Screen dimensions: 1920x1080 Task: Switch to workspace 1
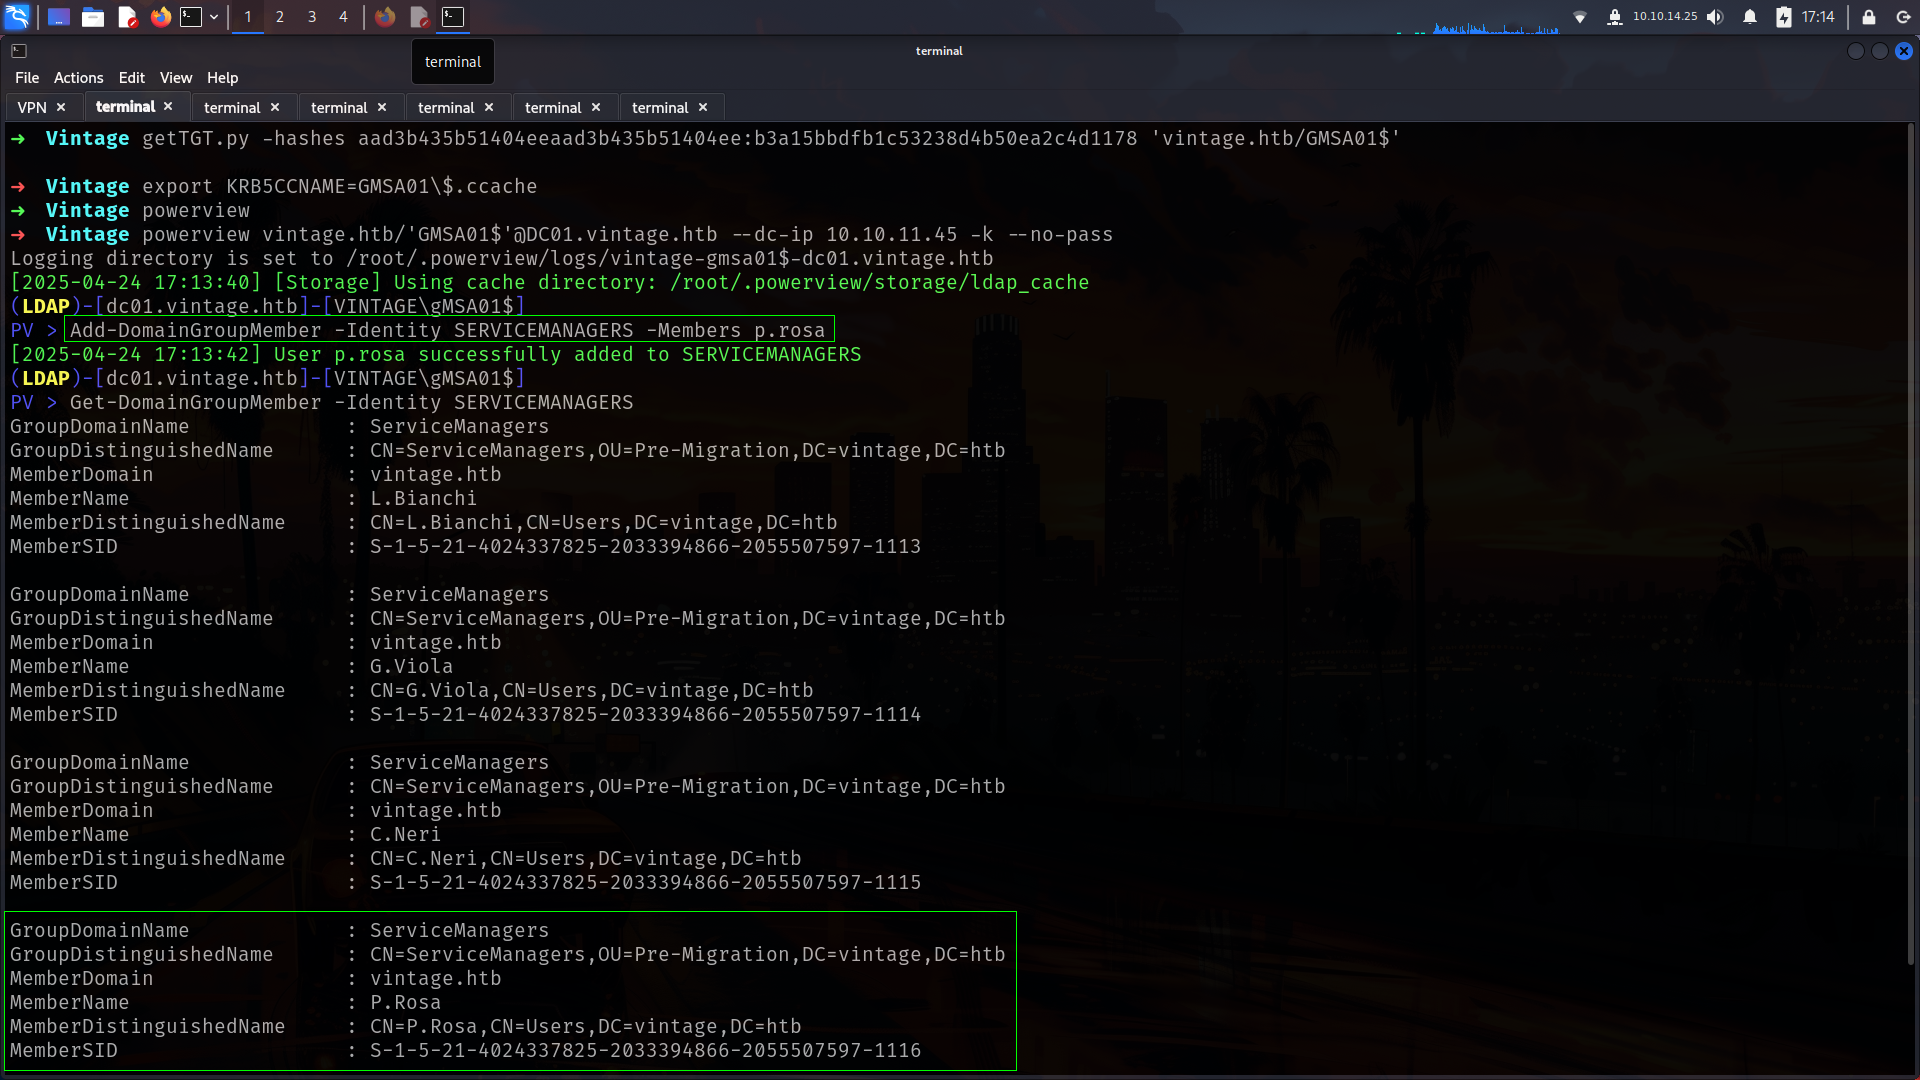[x=248, y=16]
